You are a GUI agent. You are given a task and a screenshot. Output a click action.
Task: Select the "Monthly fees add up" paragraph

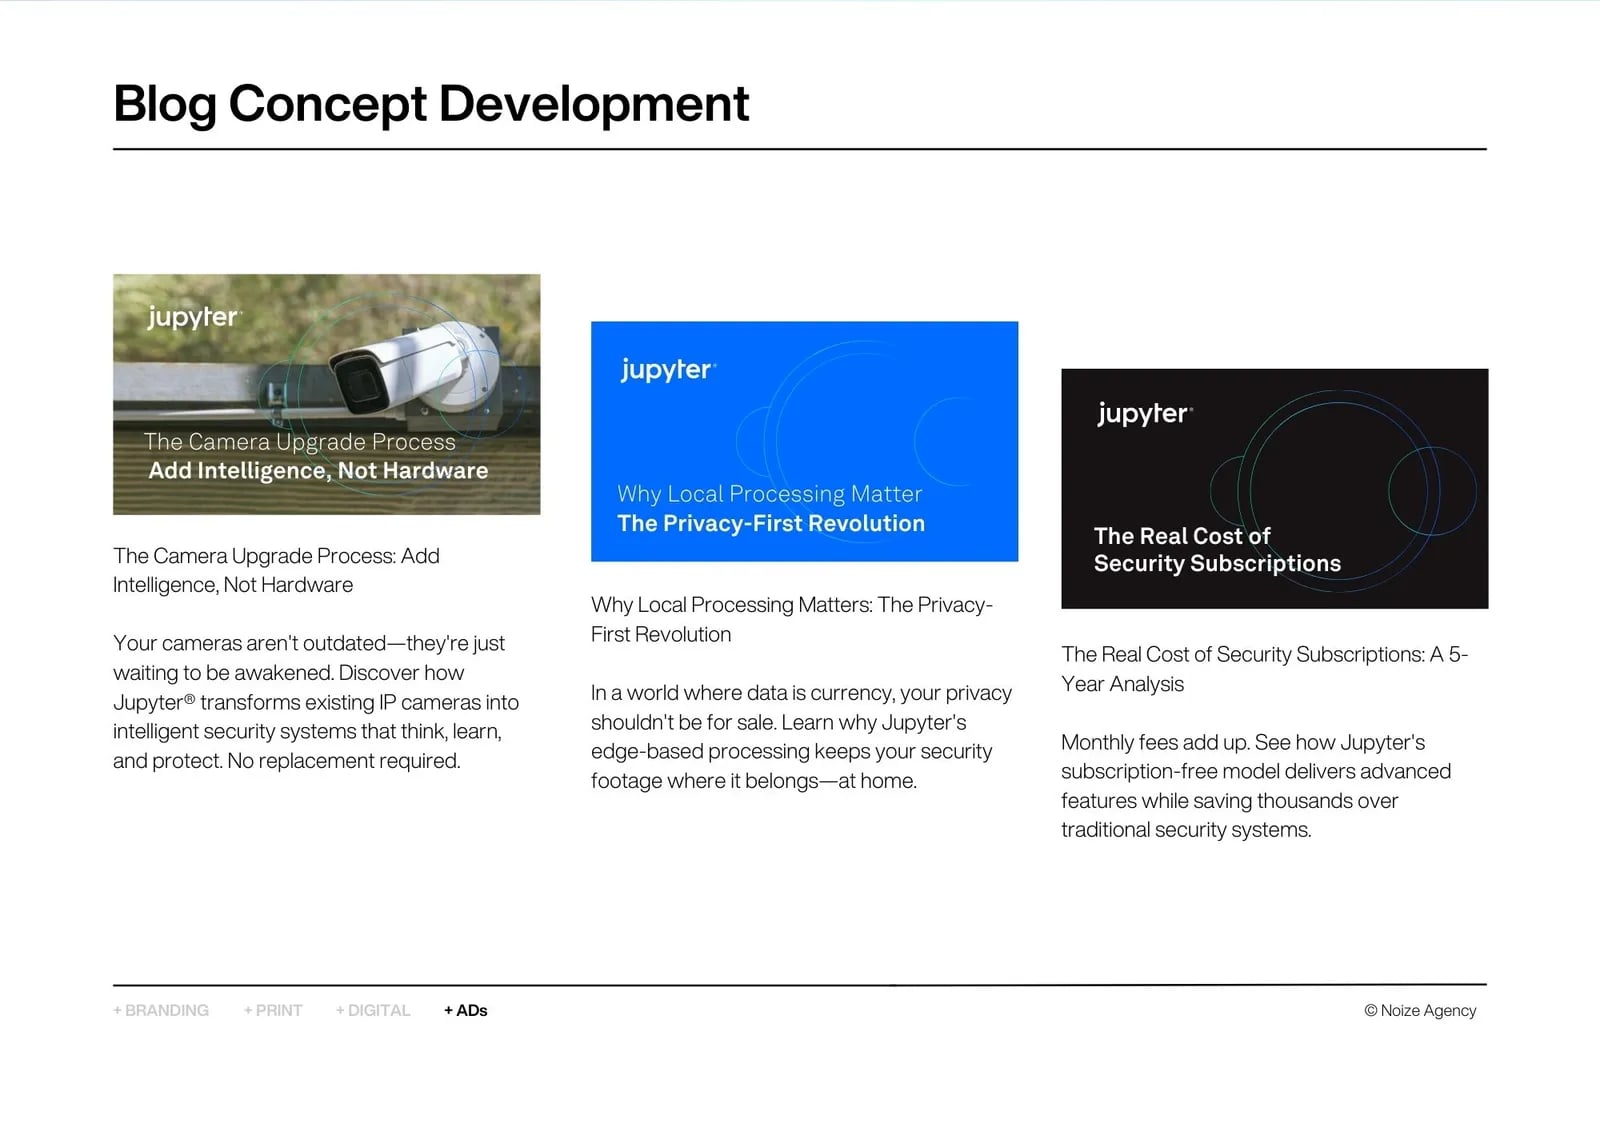(x=1256, y=786)
